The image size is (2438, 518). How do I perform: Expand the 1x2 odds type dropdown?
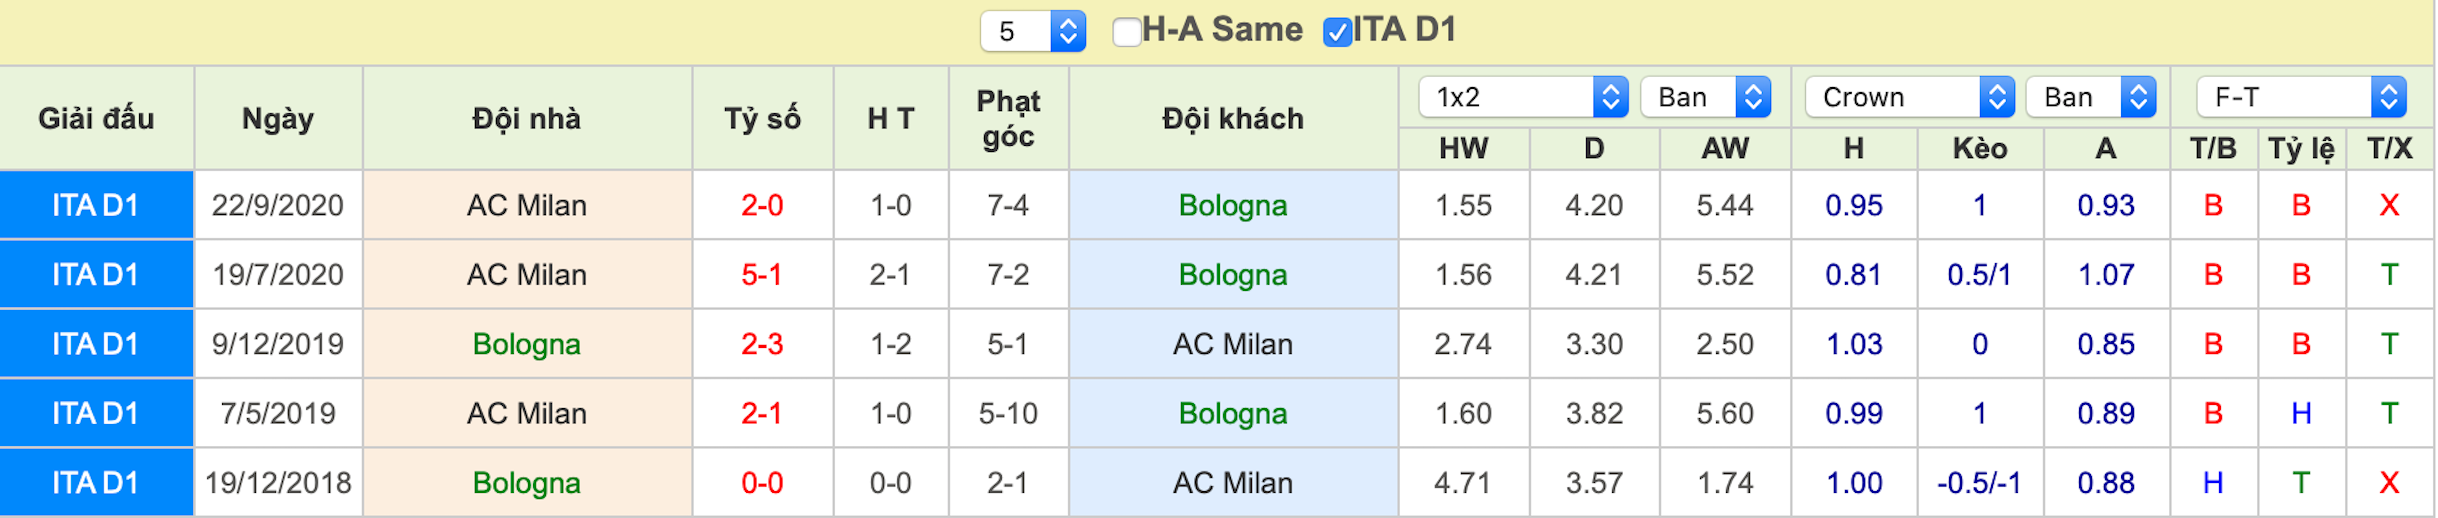pyautogui.click(x=1523, y=97)
